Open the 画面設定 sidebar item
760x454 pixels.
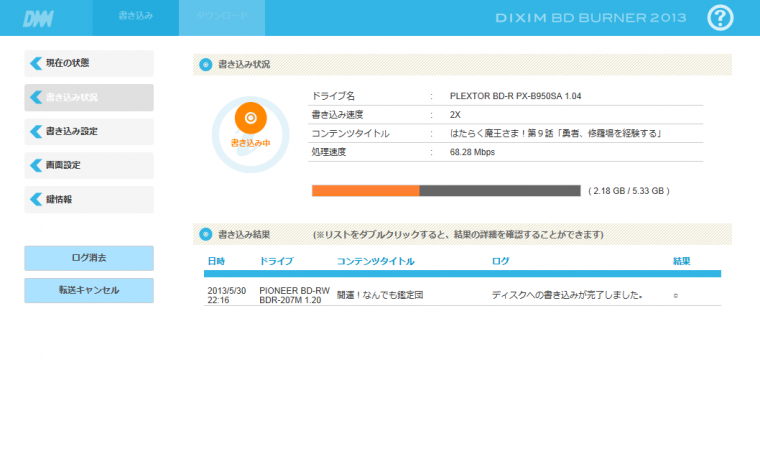[x=89, y=165]
